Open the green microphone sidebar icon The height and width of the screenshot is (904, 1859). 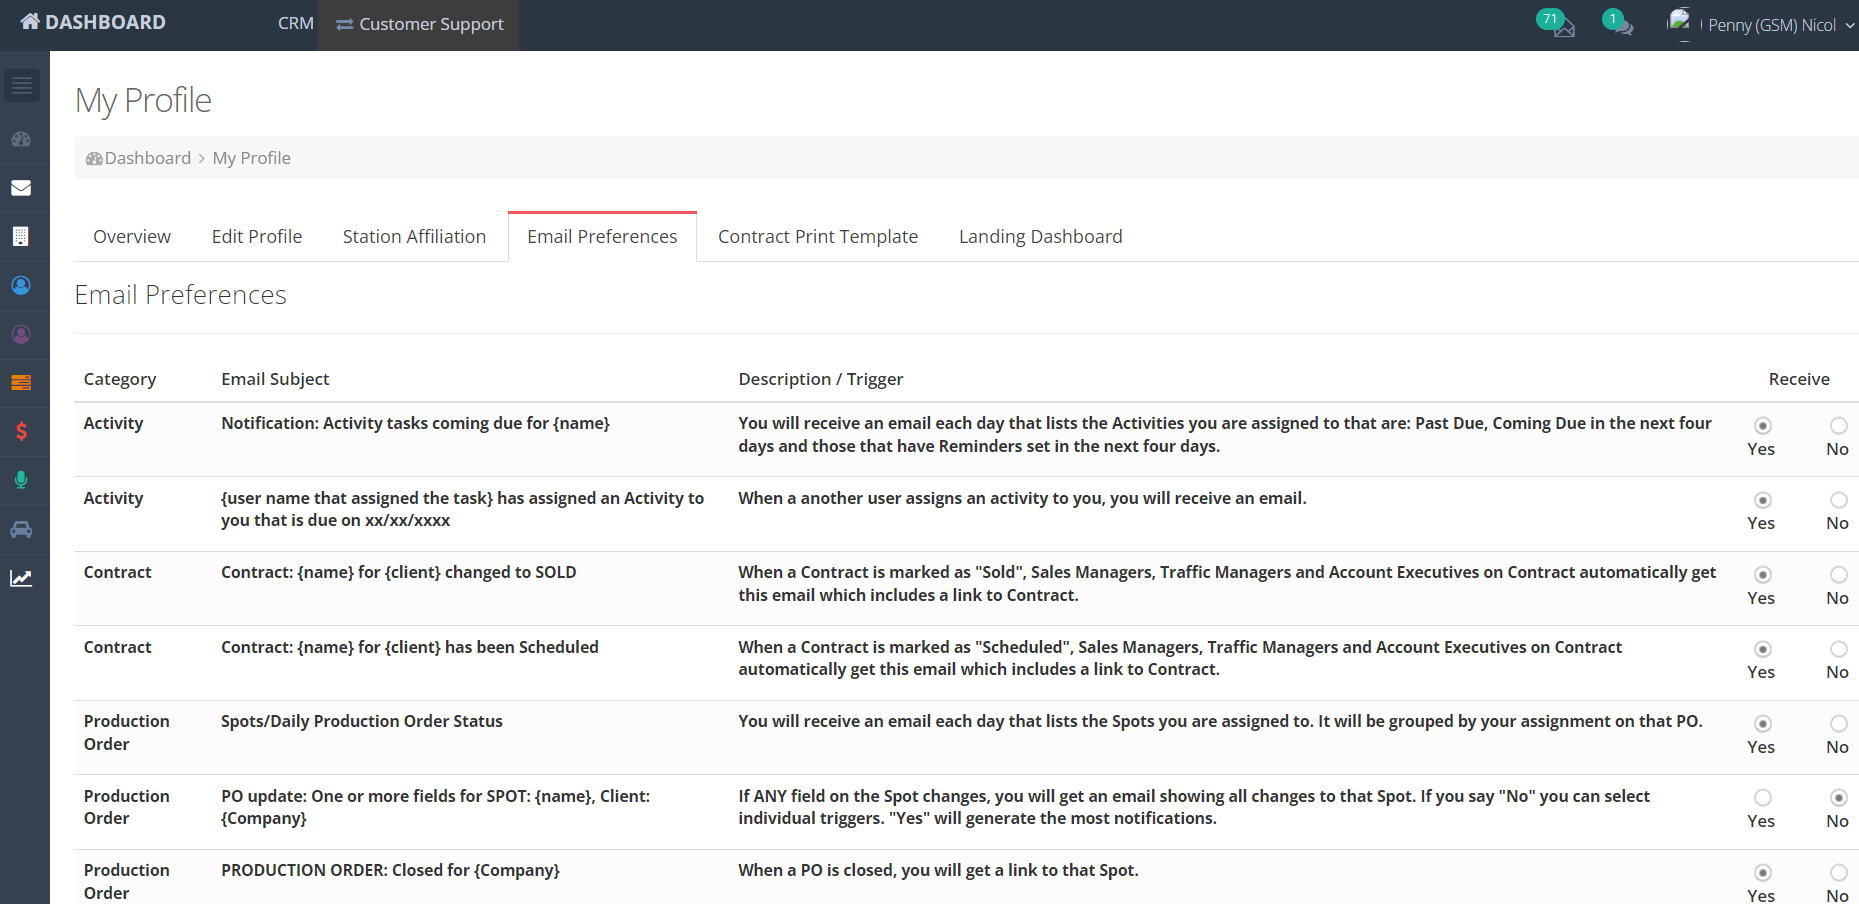click(21, 480)
